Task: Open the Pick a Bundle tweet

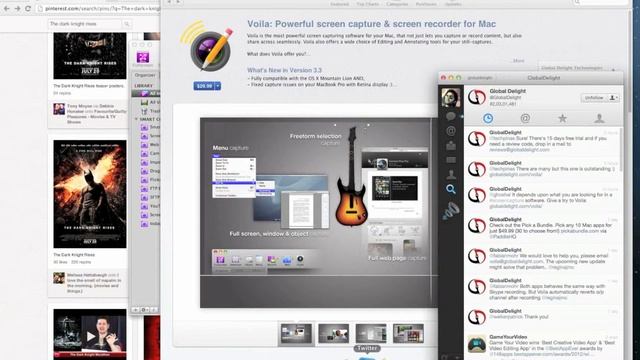Action: [x=543, y=229]
